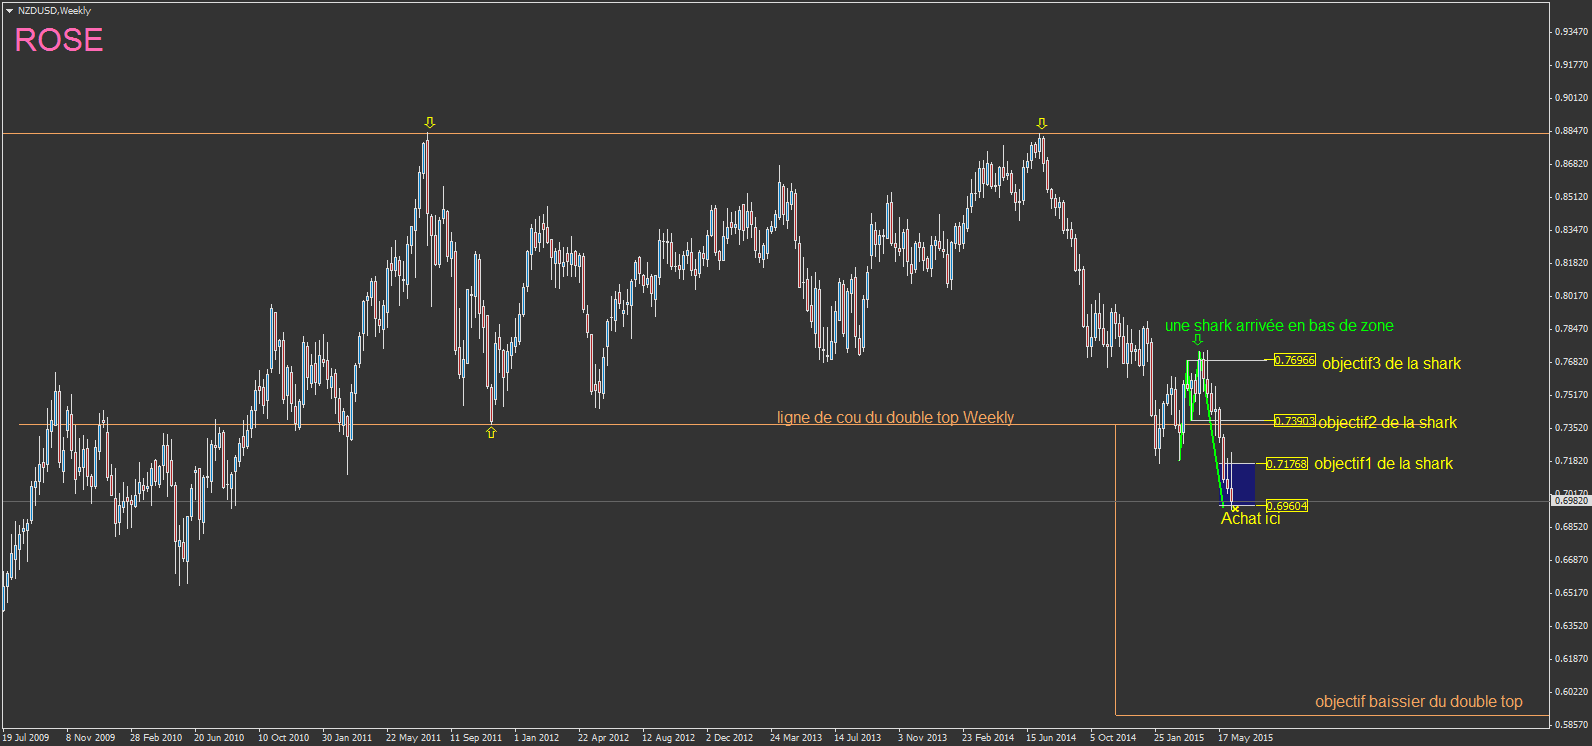Click 0.78470 on the price scale

1570,329
